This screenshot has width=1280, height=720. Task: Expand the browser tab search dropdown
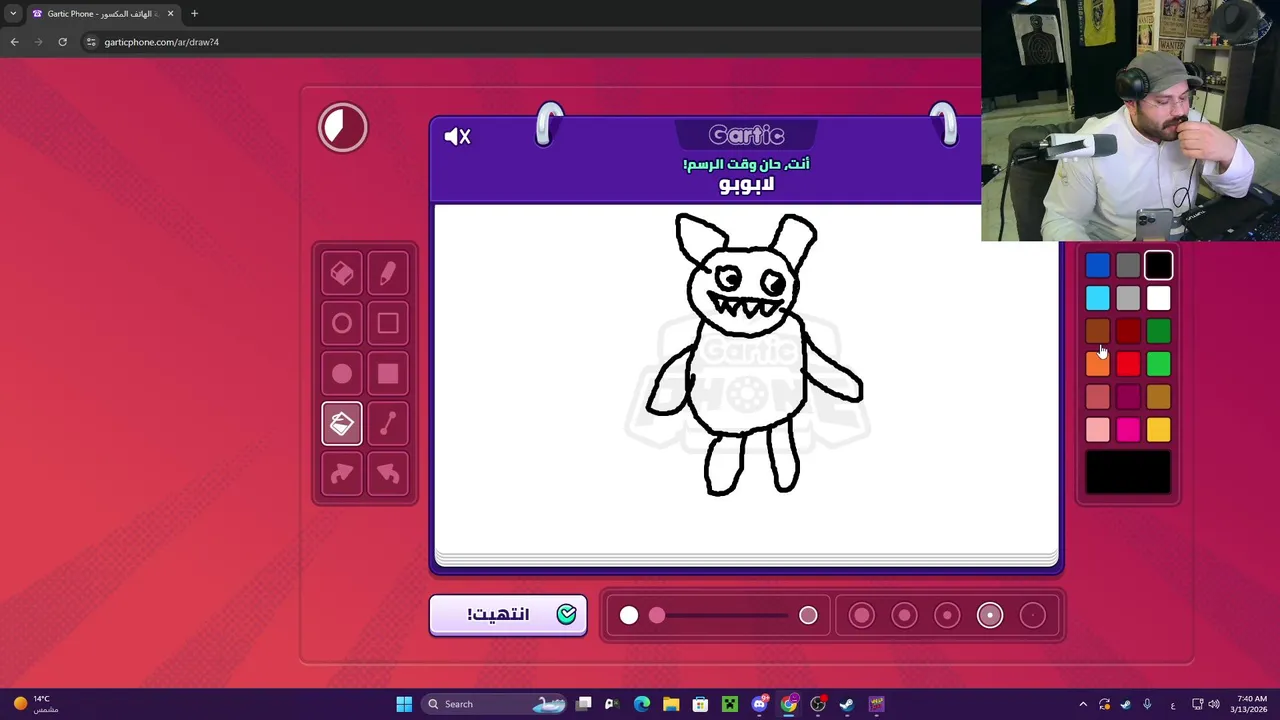pos(13,14)
